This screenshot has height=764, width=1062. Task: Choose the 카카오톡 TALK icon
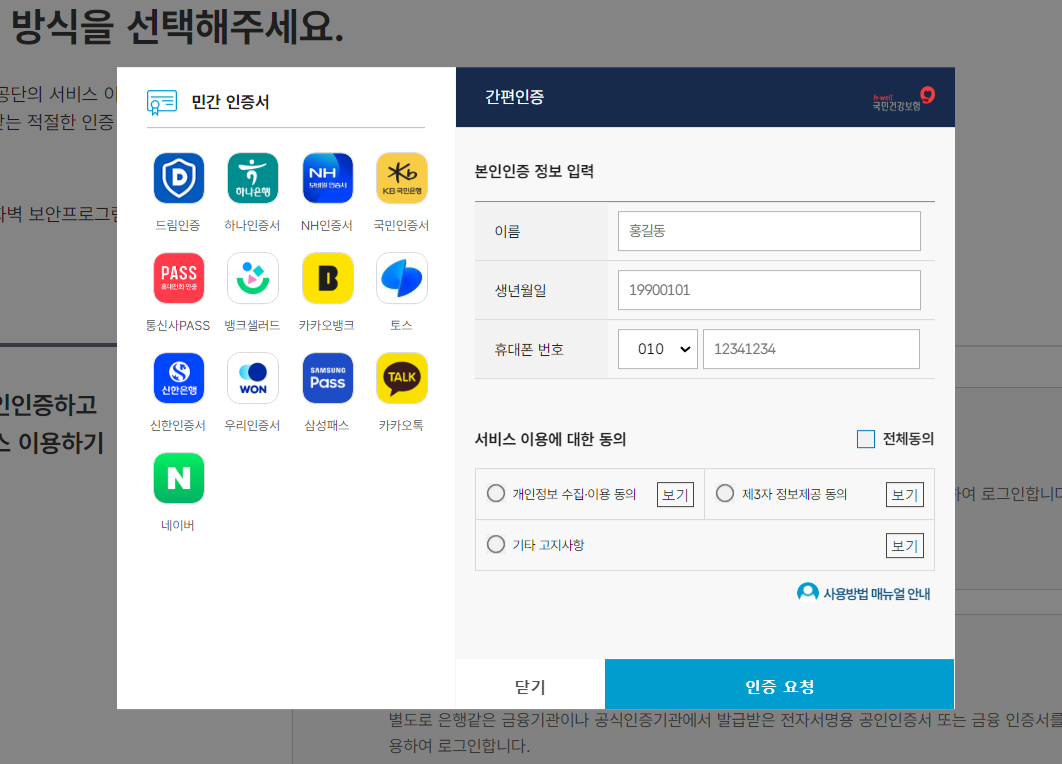click(402, 378)
